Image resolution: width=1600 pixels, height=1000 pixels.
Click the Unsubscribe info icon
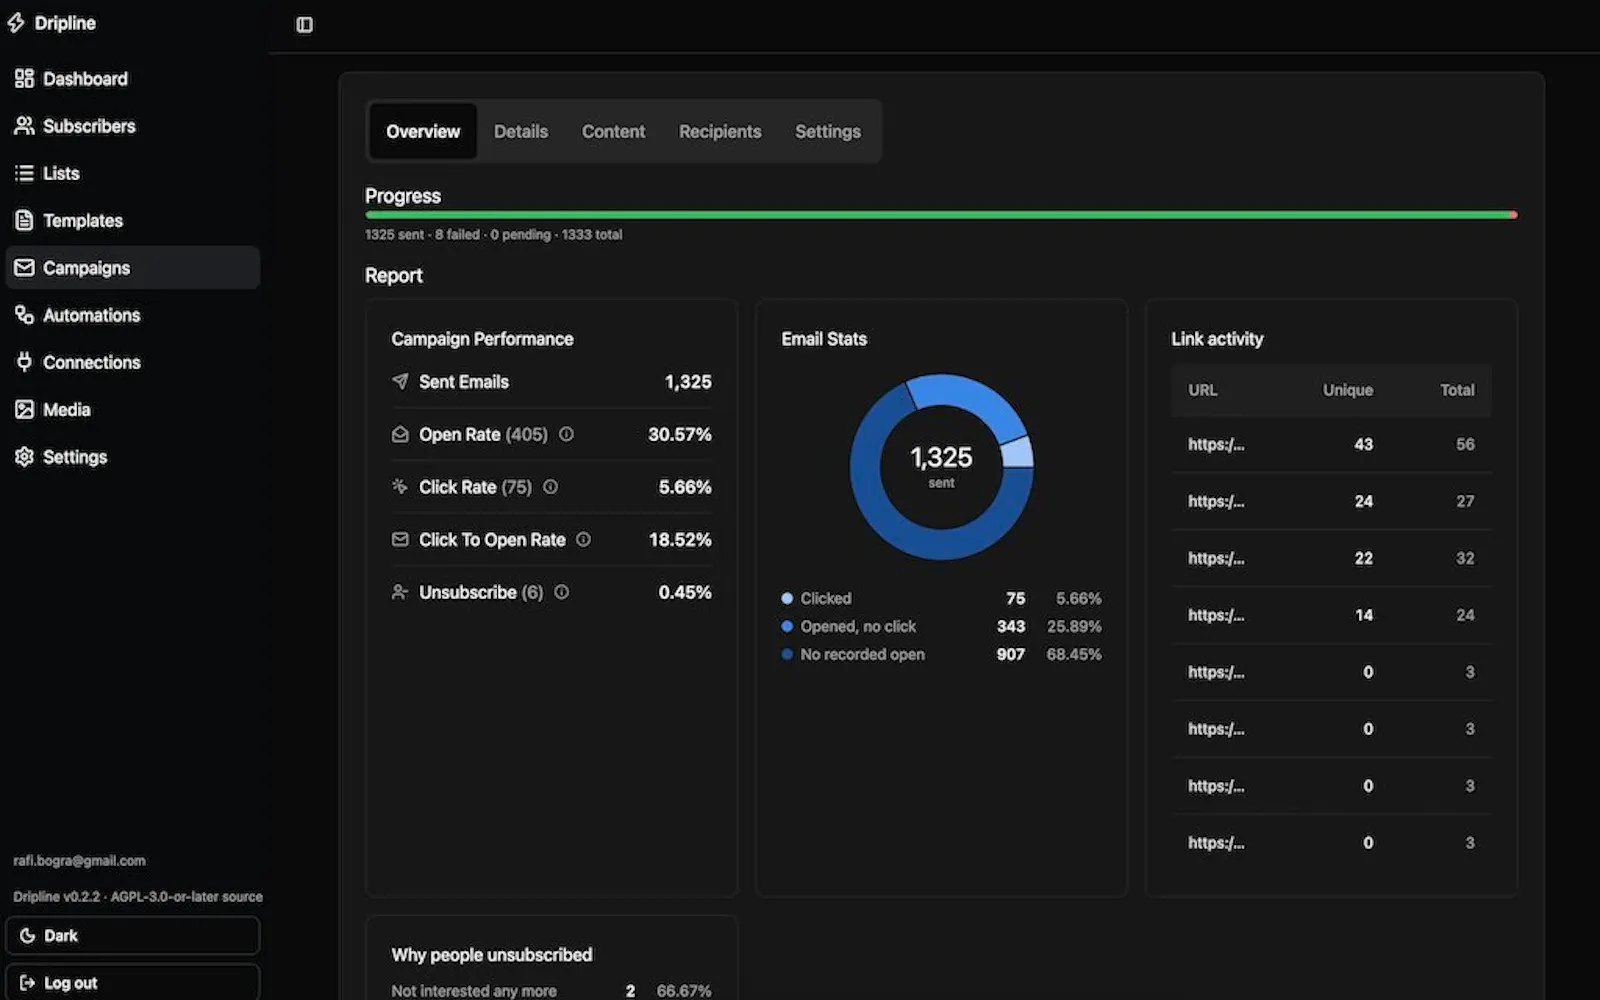point(561,592)
